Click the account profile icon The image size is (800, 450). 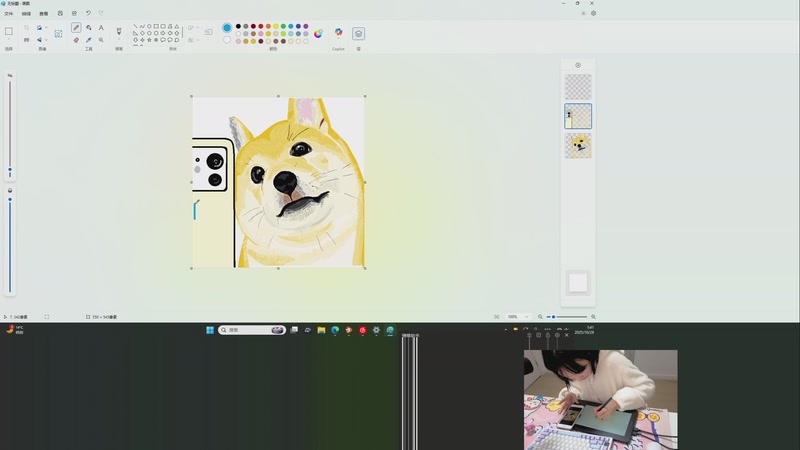coord(583,14)
